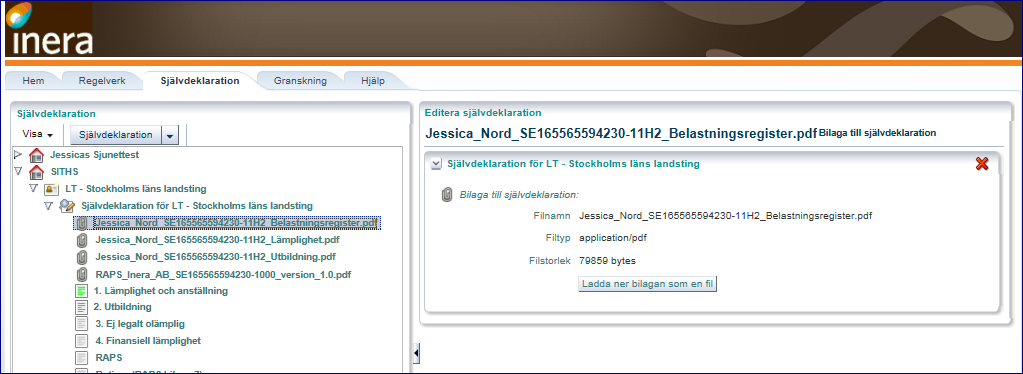This screenshot has height=374, width=1023.
Task: Click the folder icon of LT - Stockholms läns landsting
Action: point(52,189)
